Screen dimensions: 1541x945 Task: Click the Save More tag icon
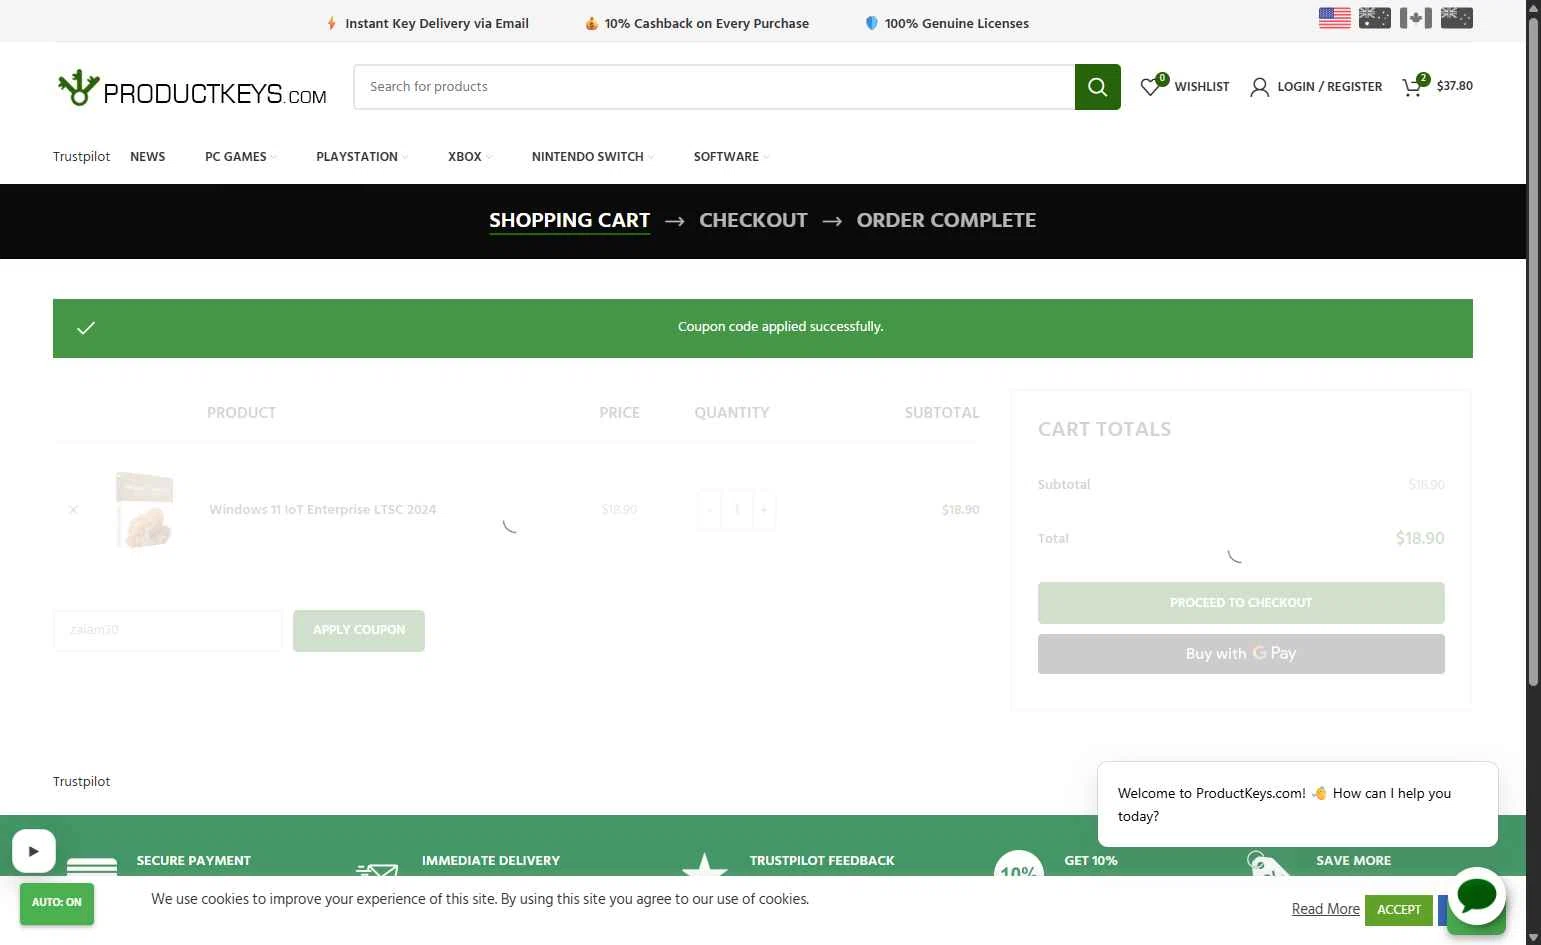(1269, 865)
